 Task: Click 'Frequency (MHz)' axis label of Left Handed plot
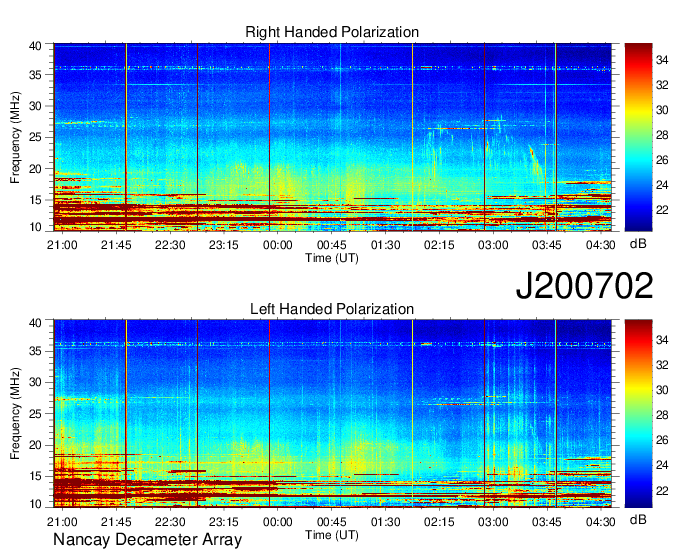point(15,414)
